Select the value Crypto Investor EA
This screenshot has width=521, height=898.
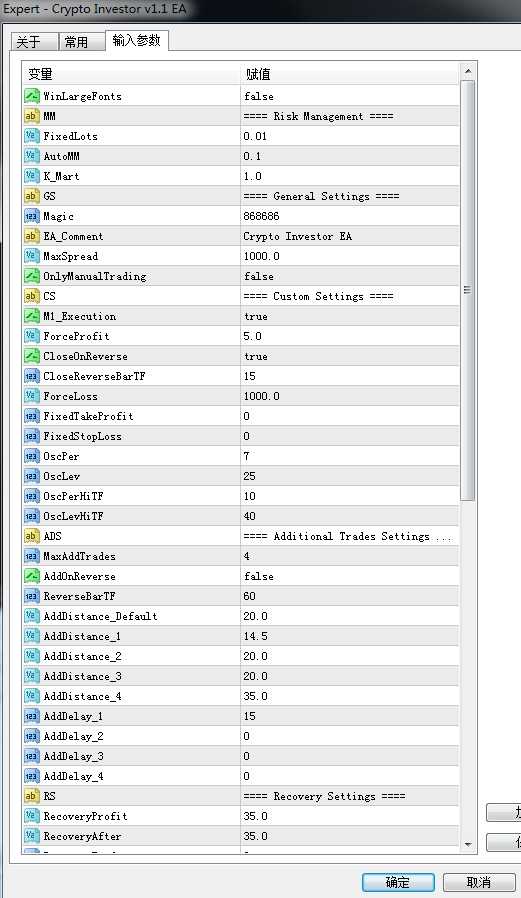(x=298, y=237)
